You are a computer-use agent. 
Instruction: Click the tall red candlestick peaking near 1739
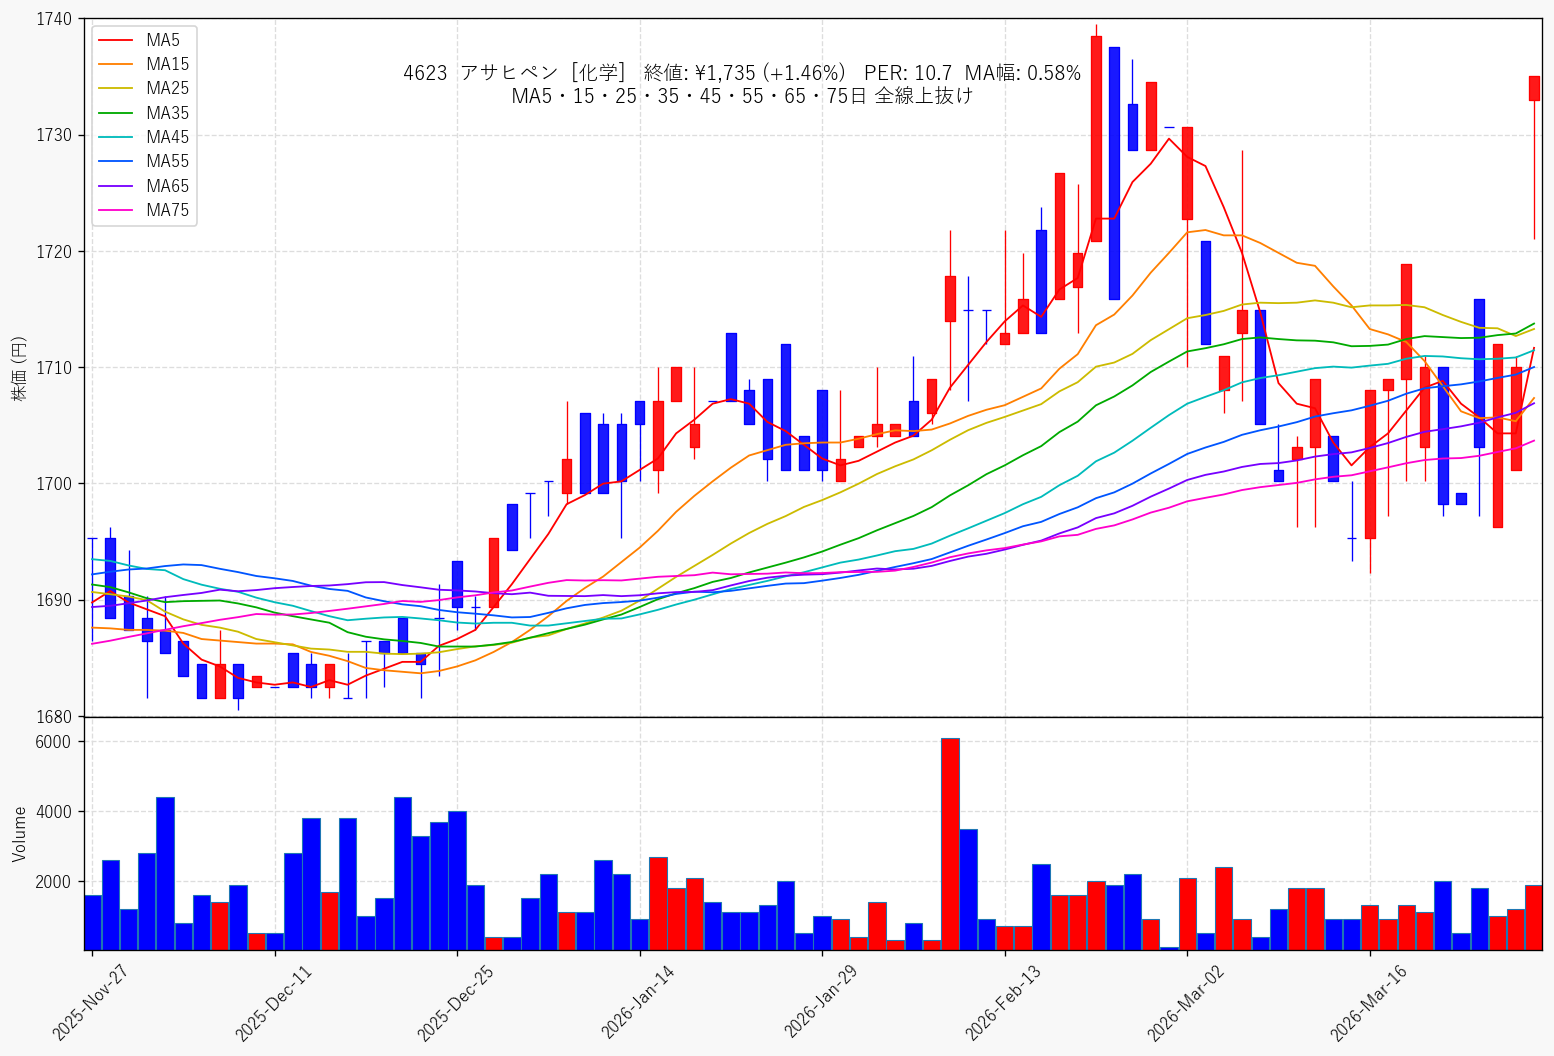coord(1096,139)
